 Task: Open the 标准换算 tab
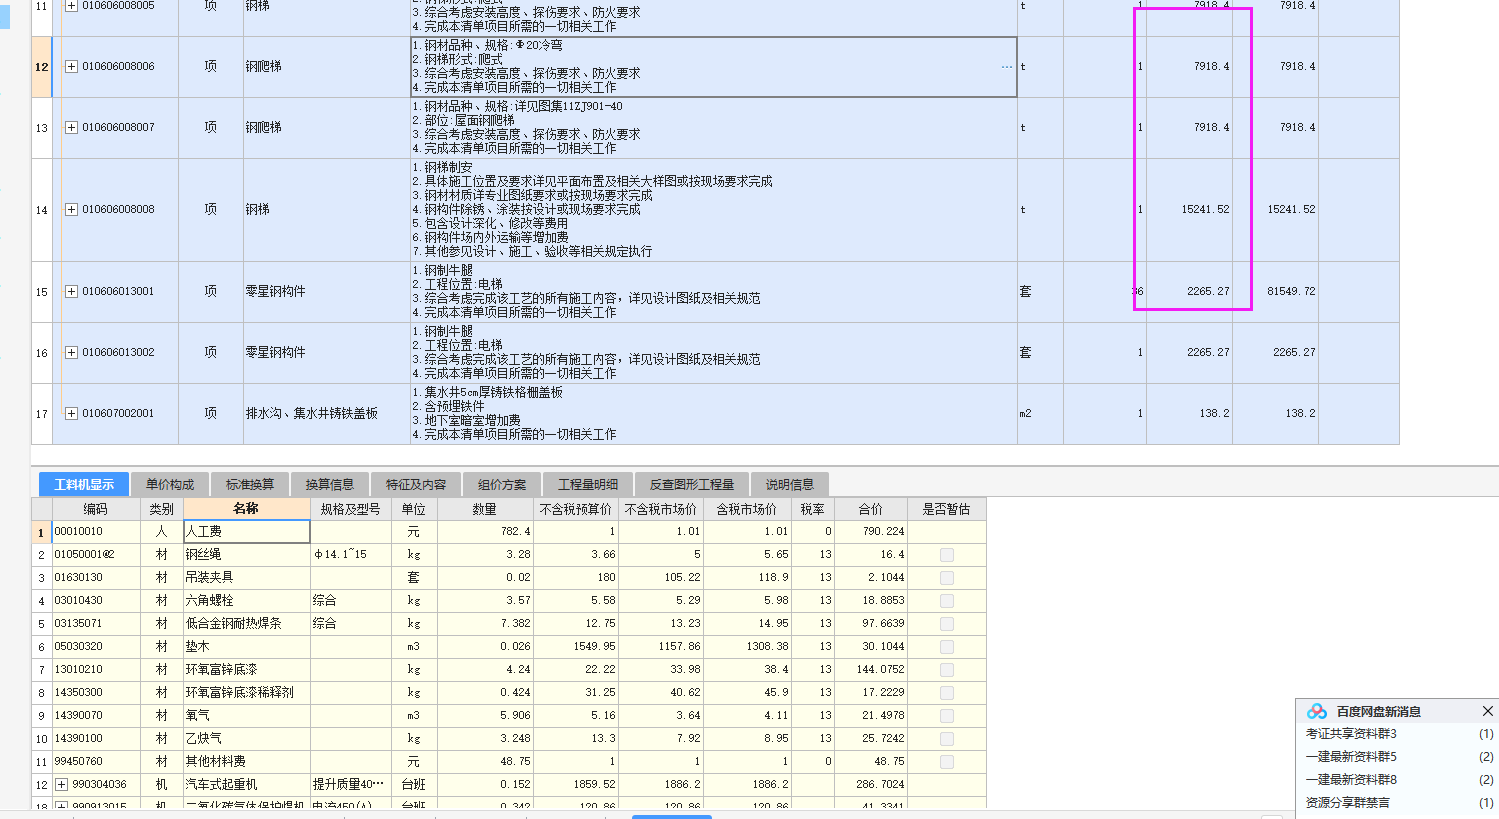coord(250,485)
